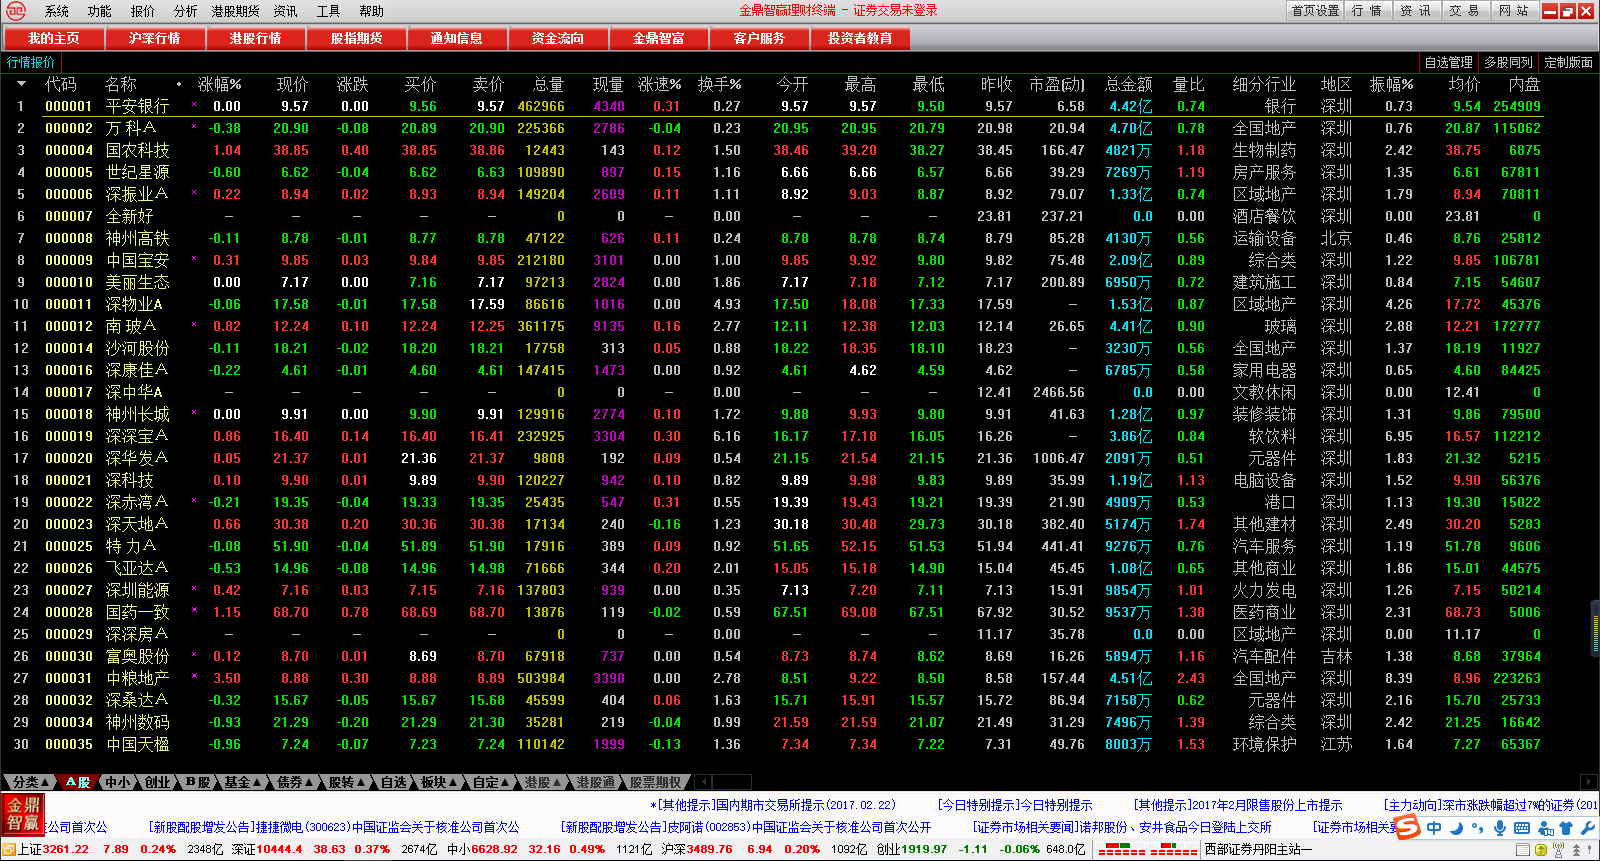Click the 首页设置 button in the title bar

click(x=1316, y=11)
